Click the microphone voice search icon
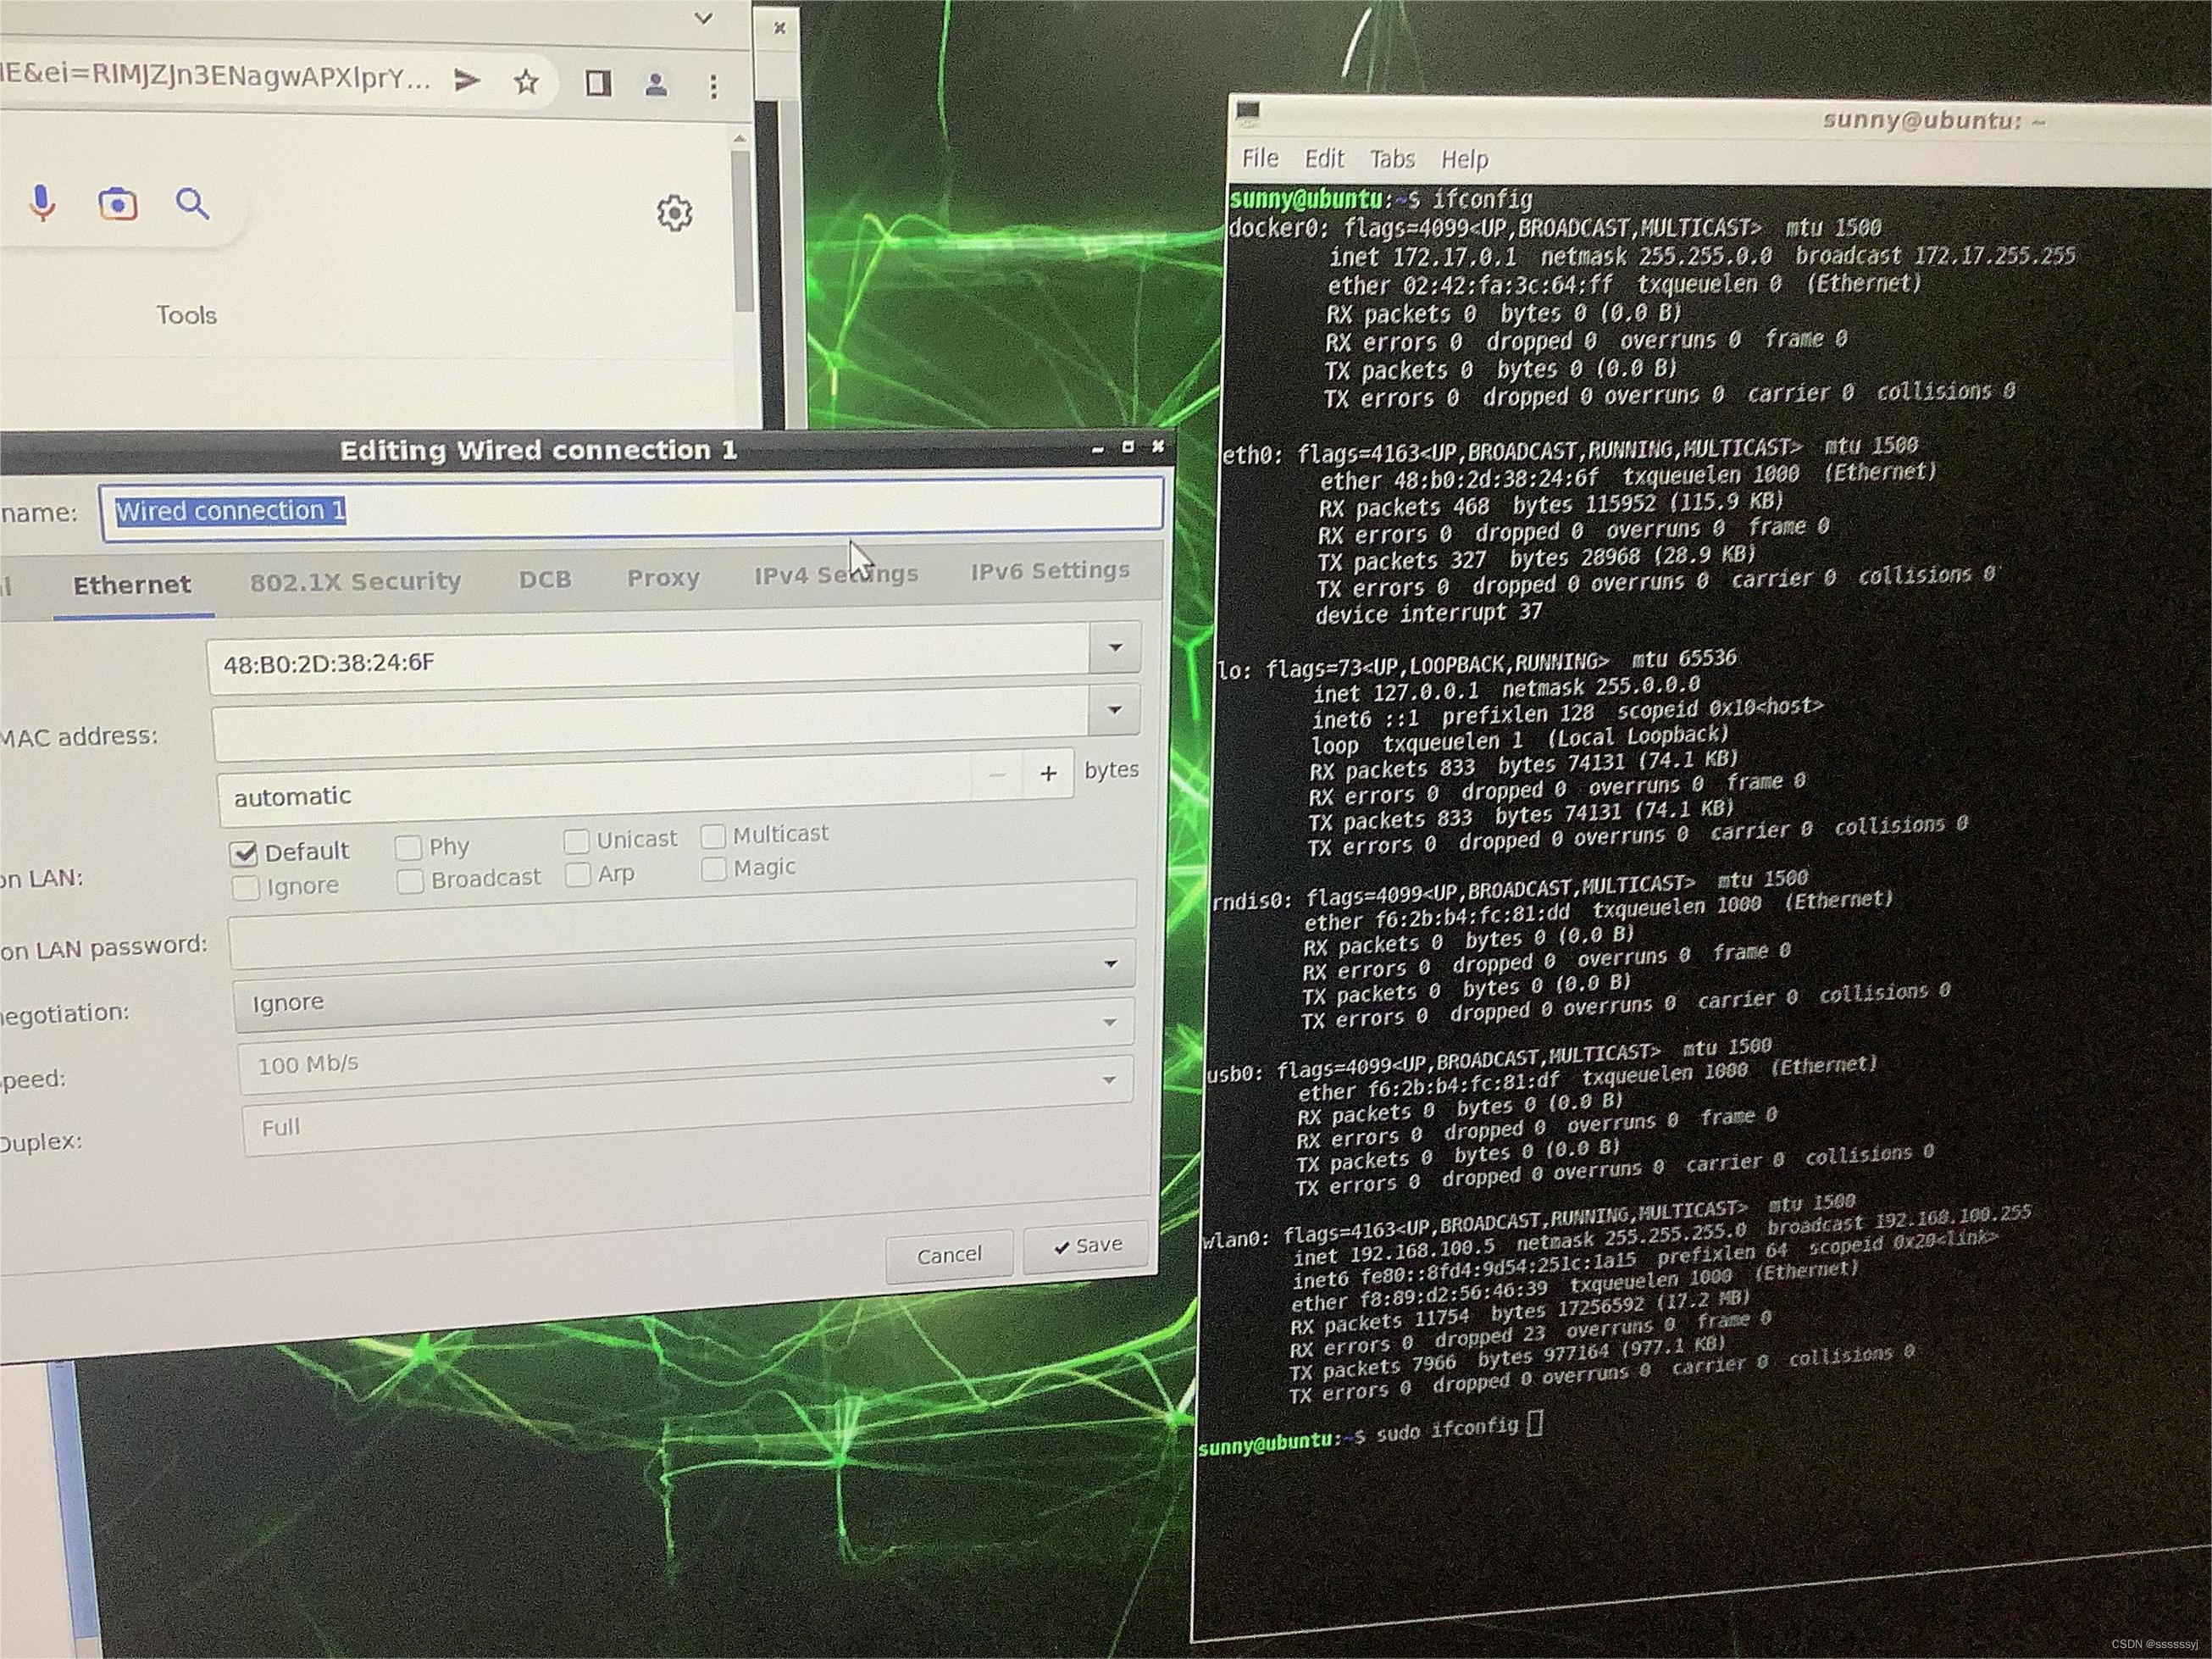2212x1659 pixels. click(x=42, y=203)
